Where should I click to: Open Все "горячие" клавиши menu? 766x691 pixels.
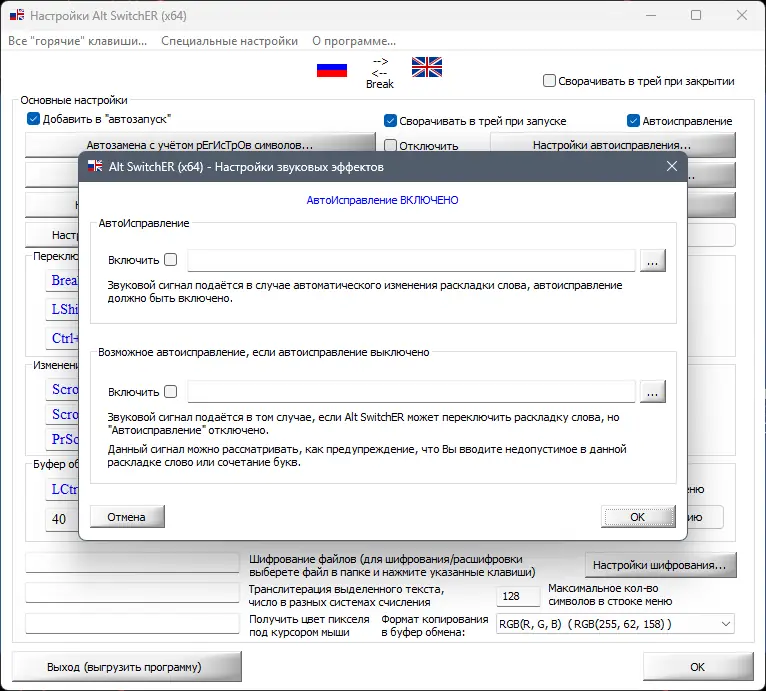pyautogui.click(x=77, y=41)
